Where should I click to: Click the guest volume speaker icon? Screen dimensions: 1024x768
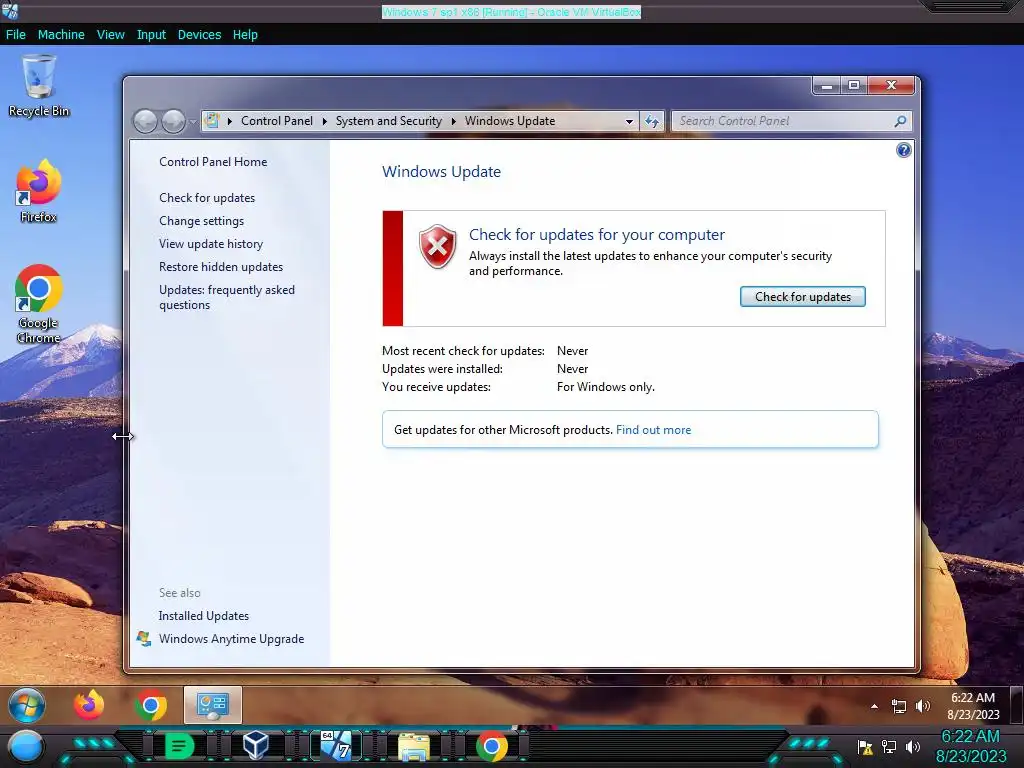[922, 706]
